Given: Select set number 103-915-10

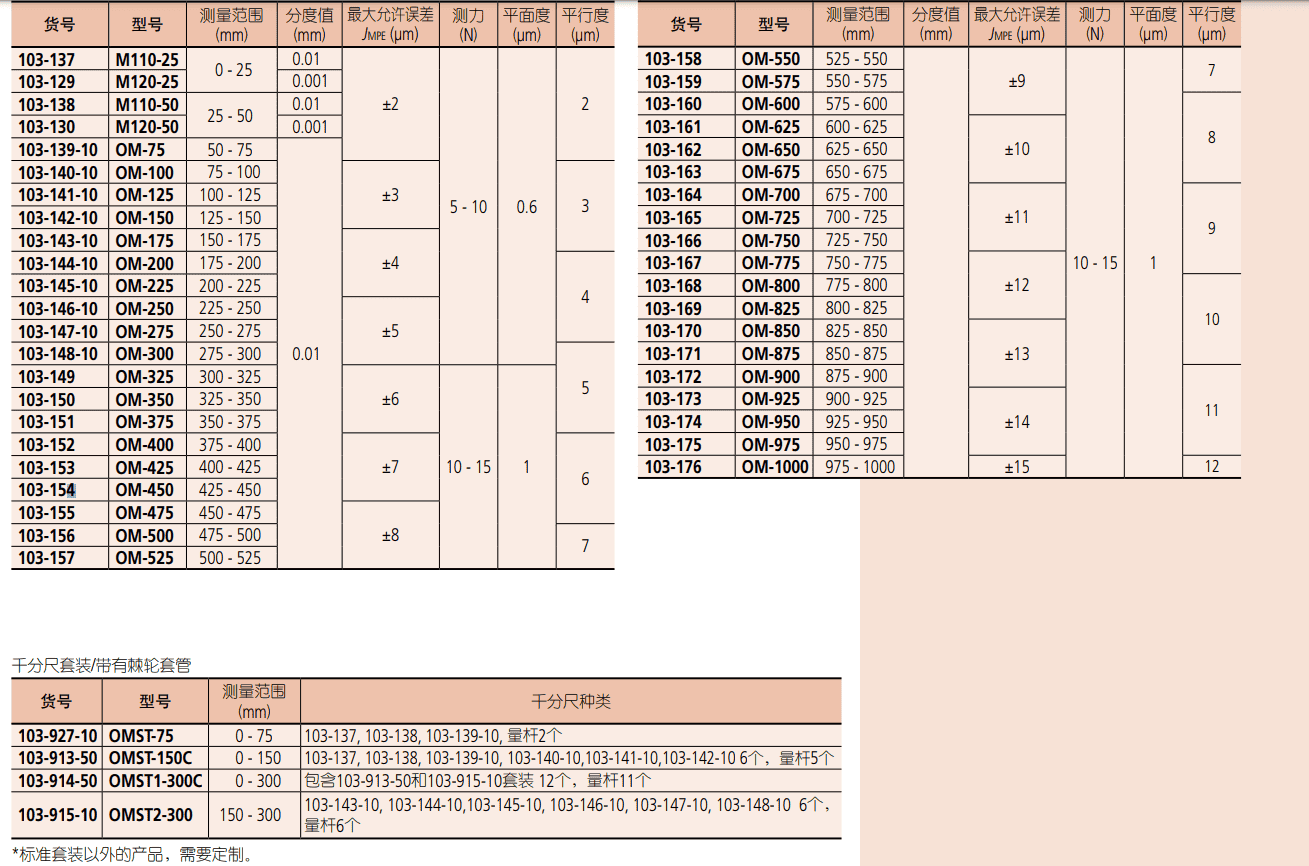Looking at the screenshot, I should tap(58, 815).
